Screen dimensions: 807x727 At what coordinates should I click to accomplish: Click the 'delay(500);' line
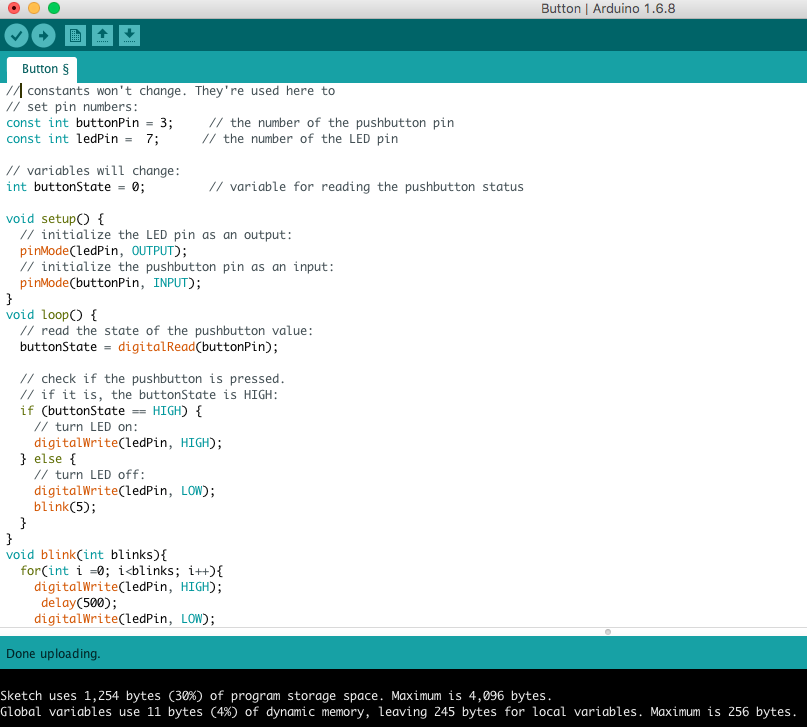(x=79, y=602)
